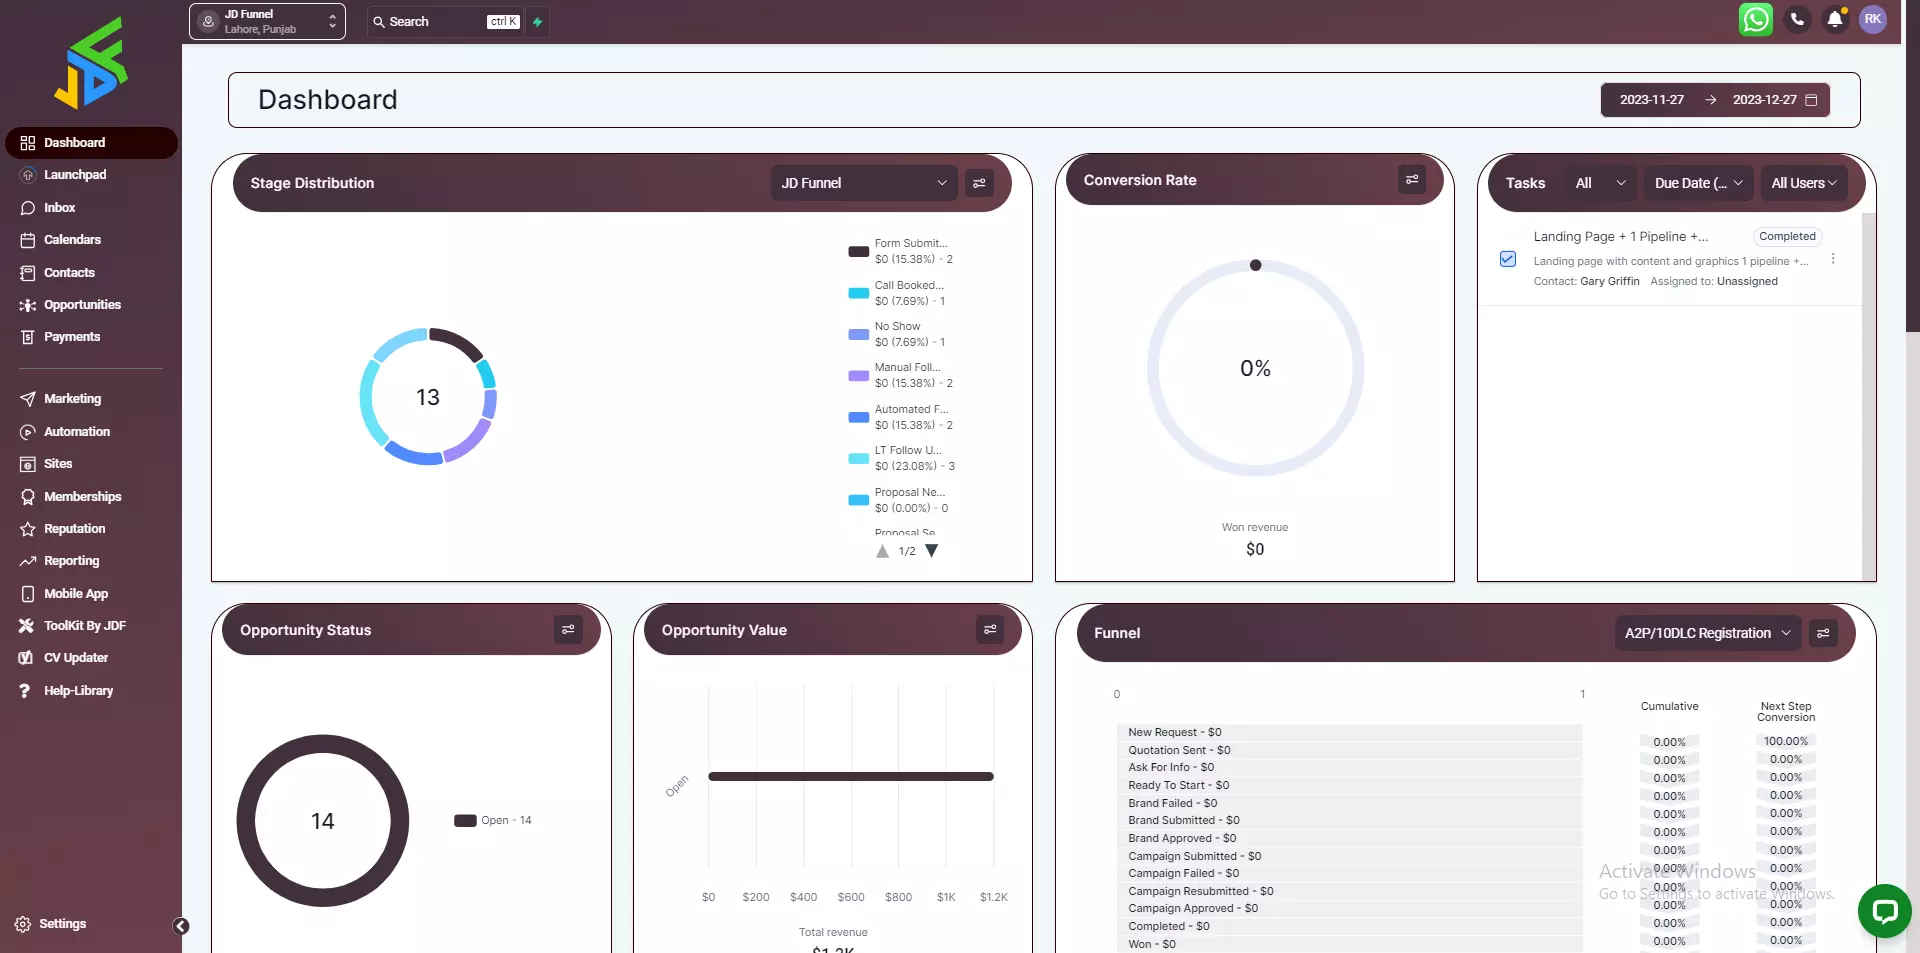Open Stage Distribution filter settings icon
The image size is (1920, 953).
click(979, 183)
